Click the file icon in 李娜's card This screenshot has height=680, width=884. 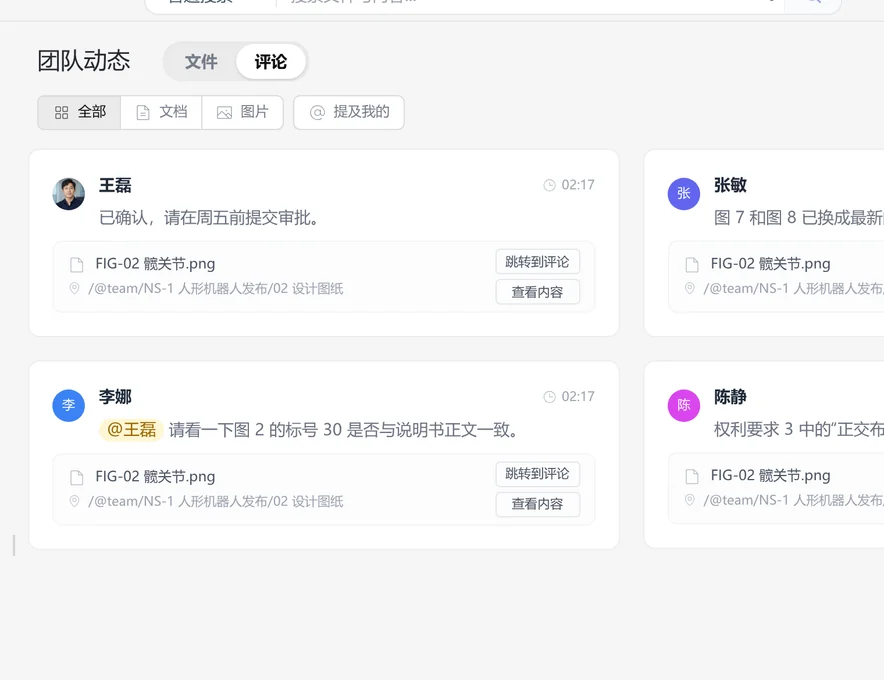(x=76, y=478)
